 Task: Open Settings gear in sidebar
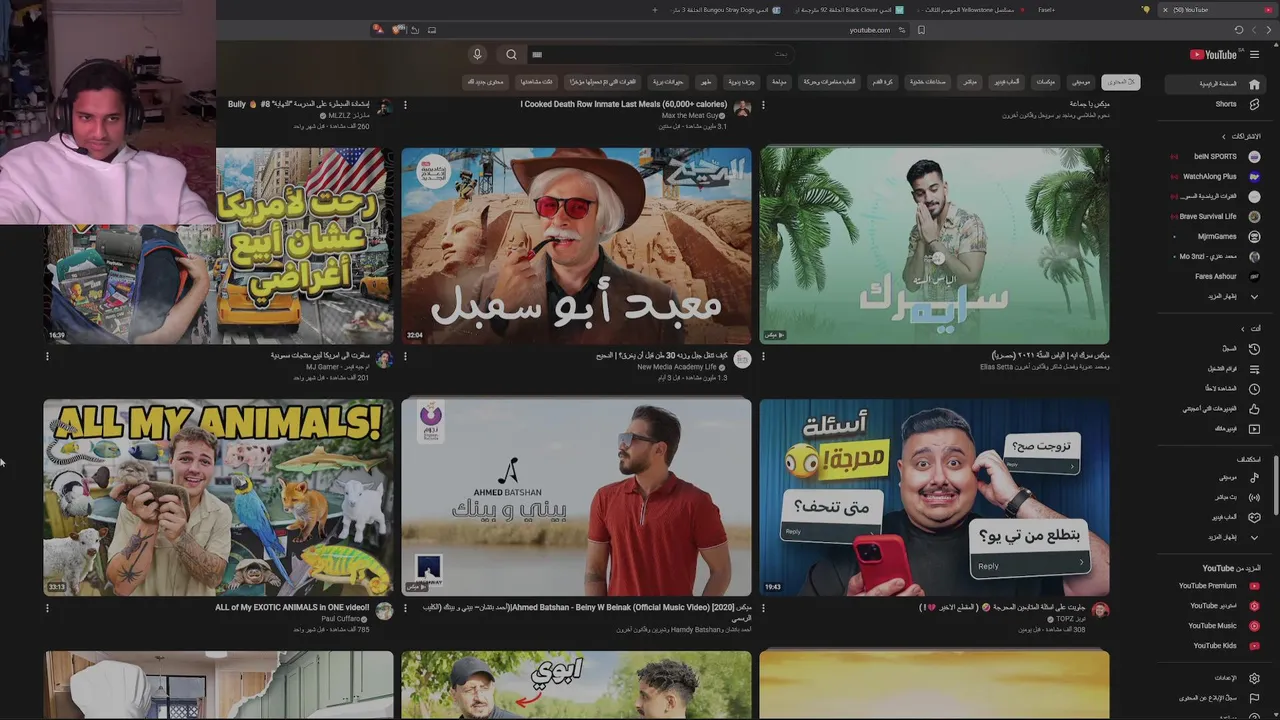point(1254,678)
